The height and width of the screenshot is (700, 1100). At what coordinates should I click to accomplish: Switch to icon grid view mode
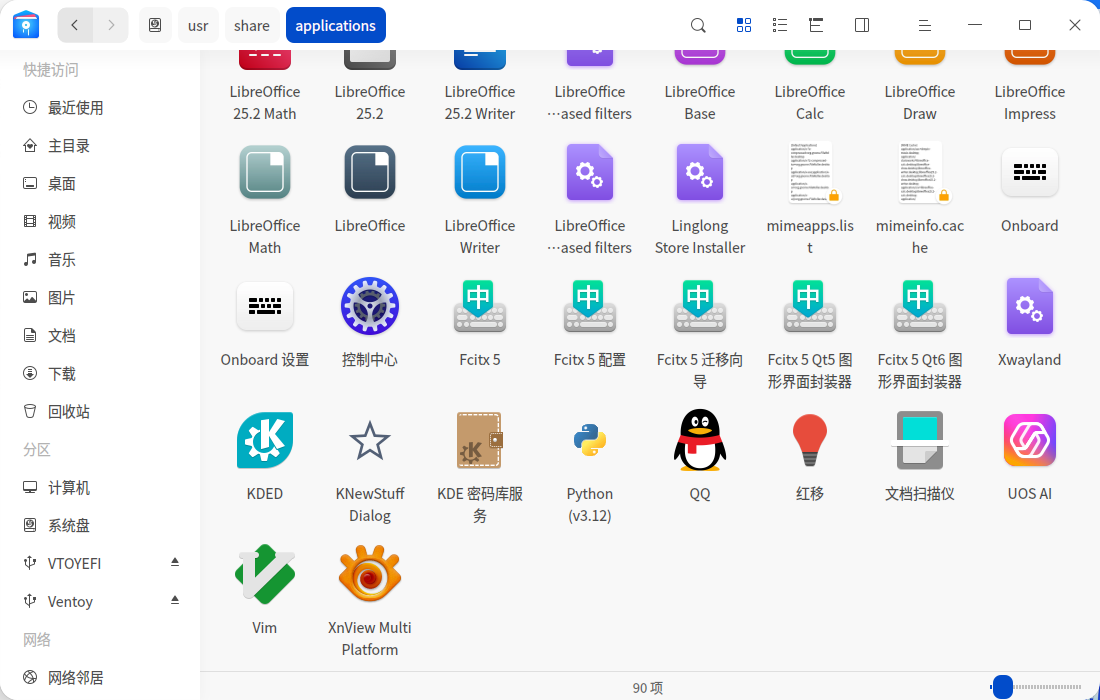744,25
